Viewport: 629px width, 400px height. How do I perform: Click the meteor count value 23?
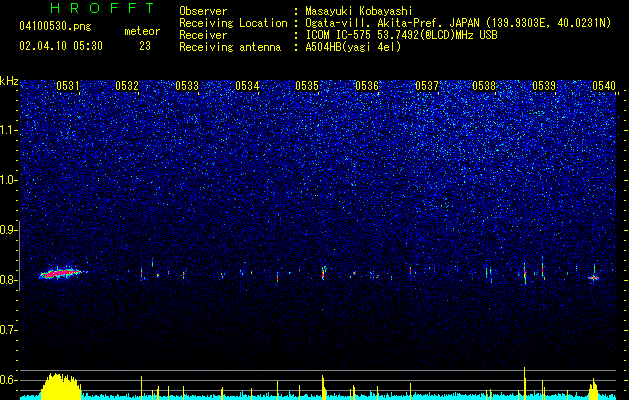coord(145,46)
